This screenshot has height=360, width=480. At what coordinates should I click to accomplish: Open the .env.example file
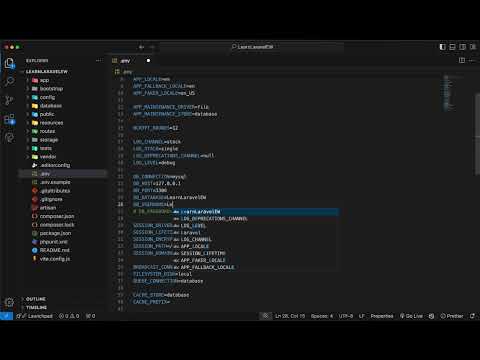(55, 182)
